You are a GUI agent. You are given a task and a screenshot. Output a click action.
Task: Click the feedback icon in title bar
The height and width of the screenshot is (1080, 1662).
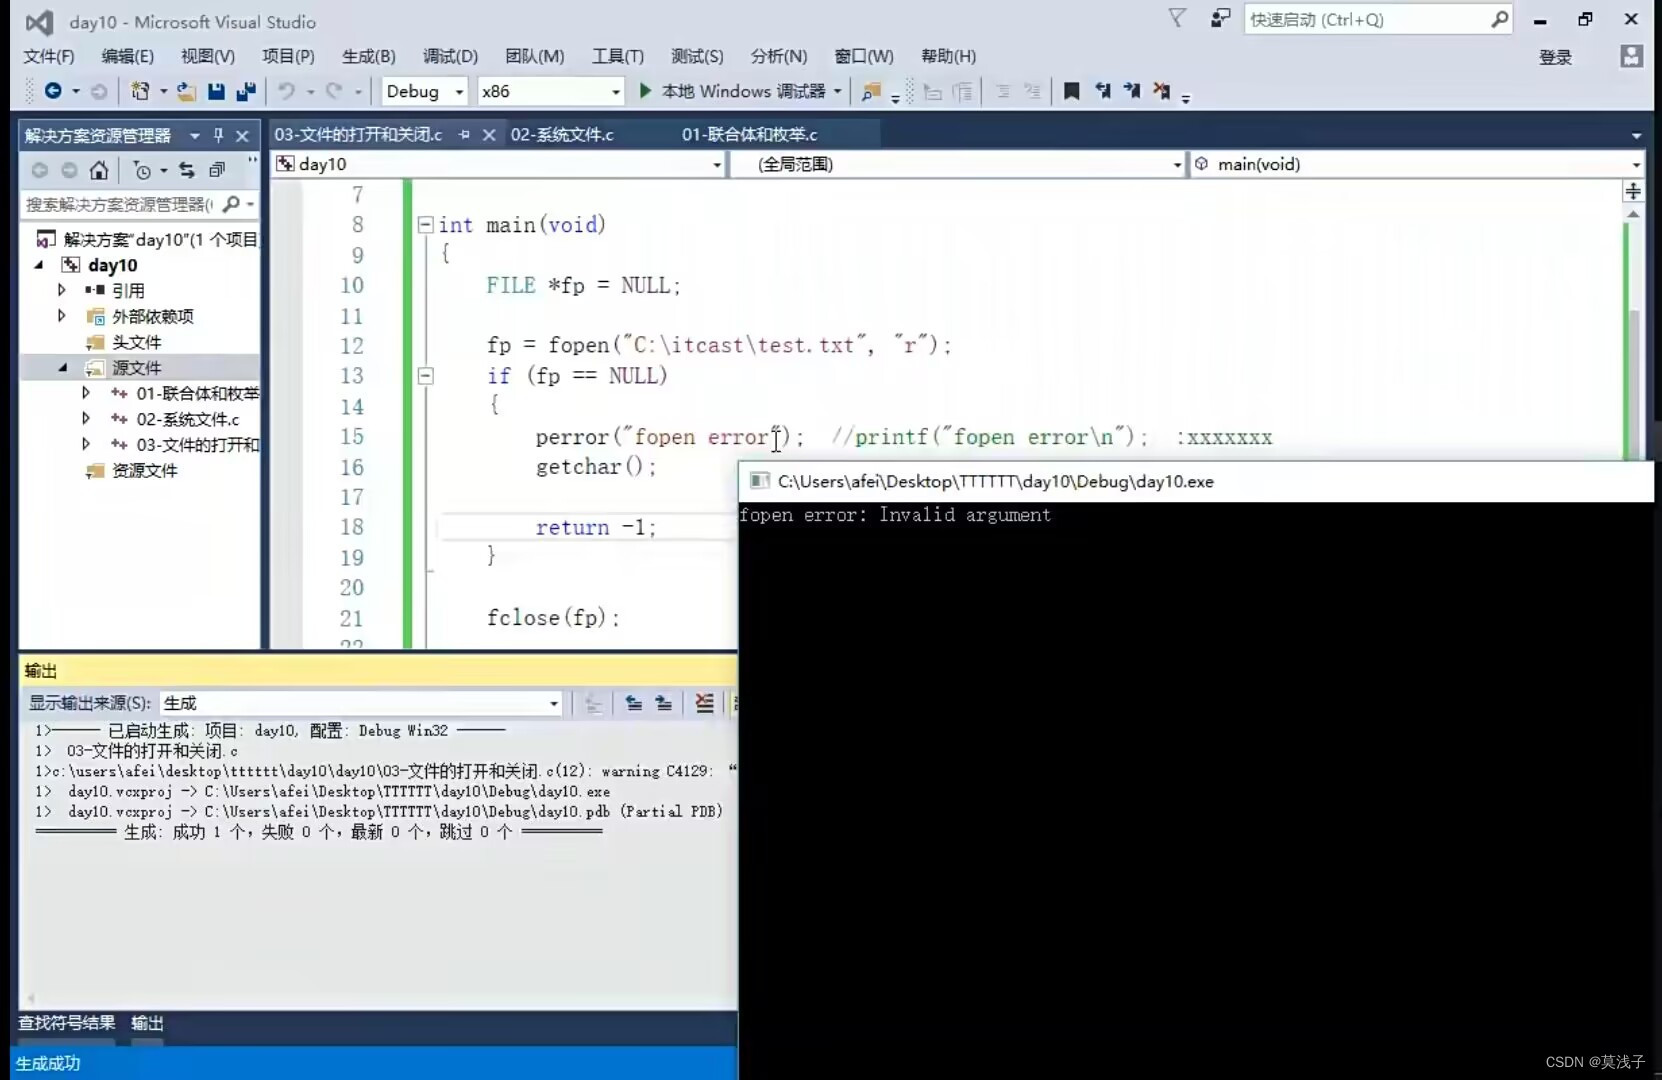[1220, 18]
